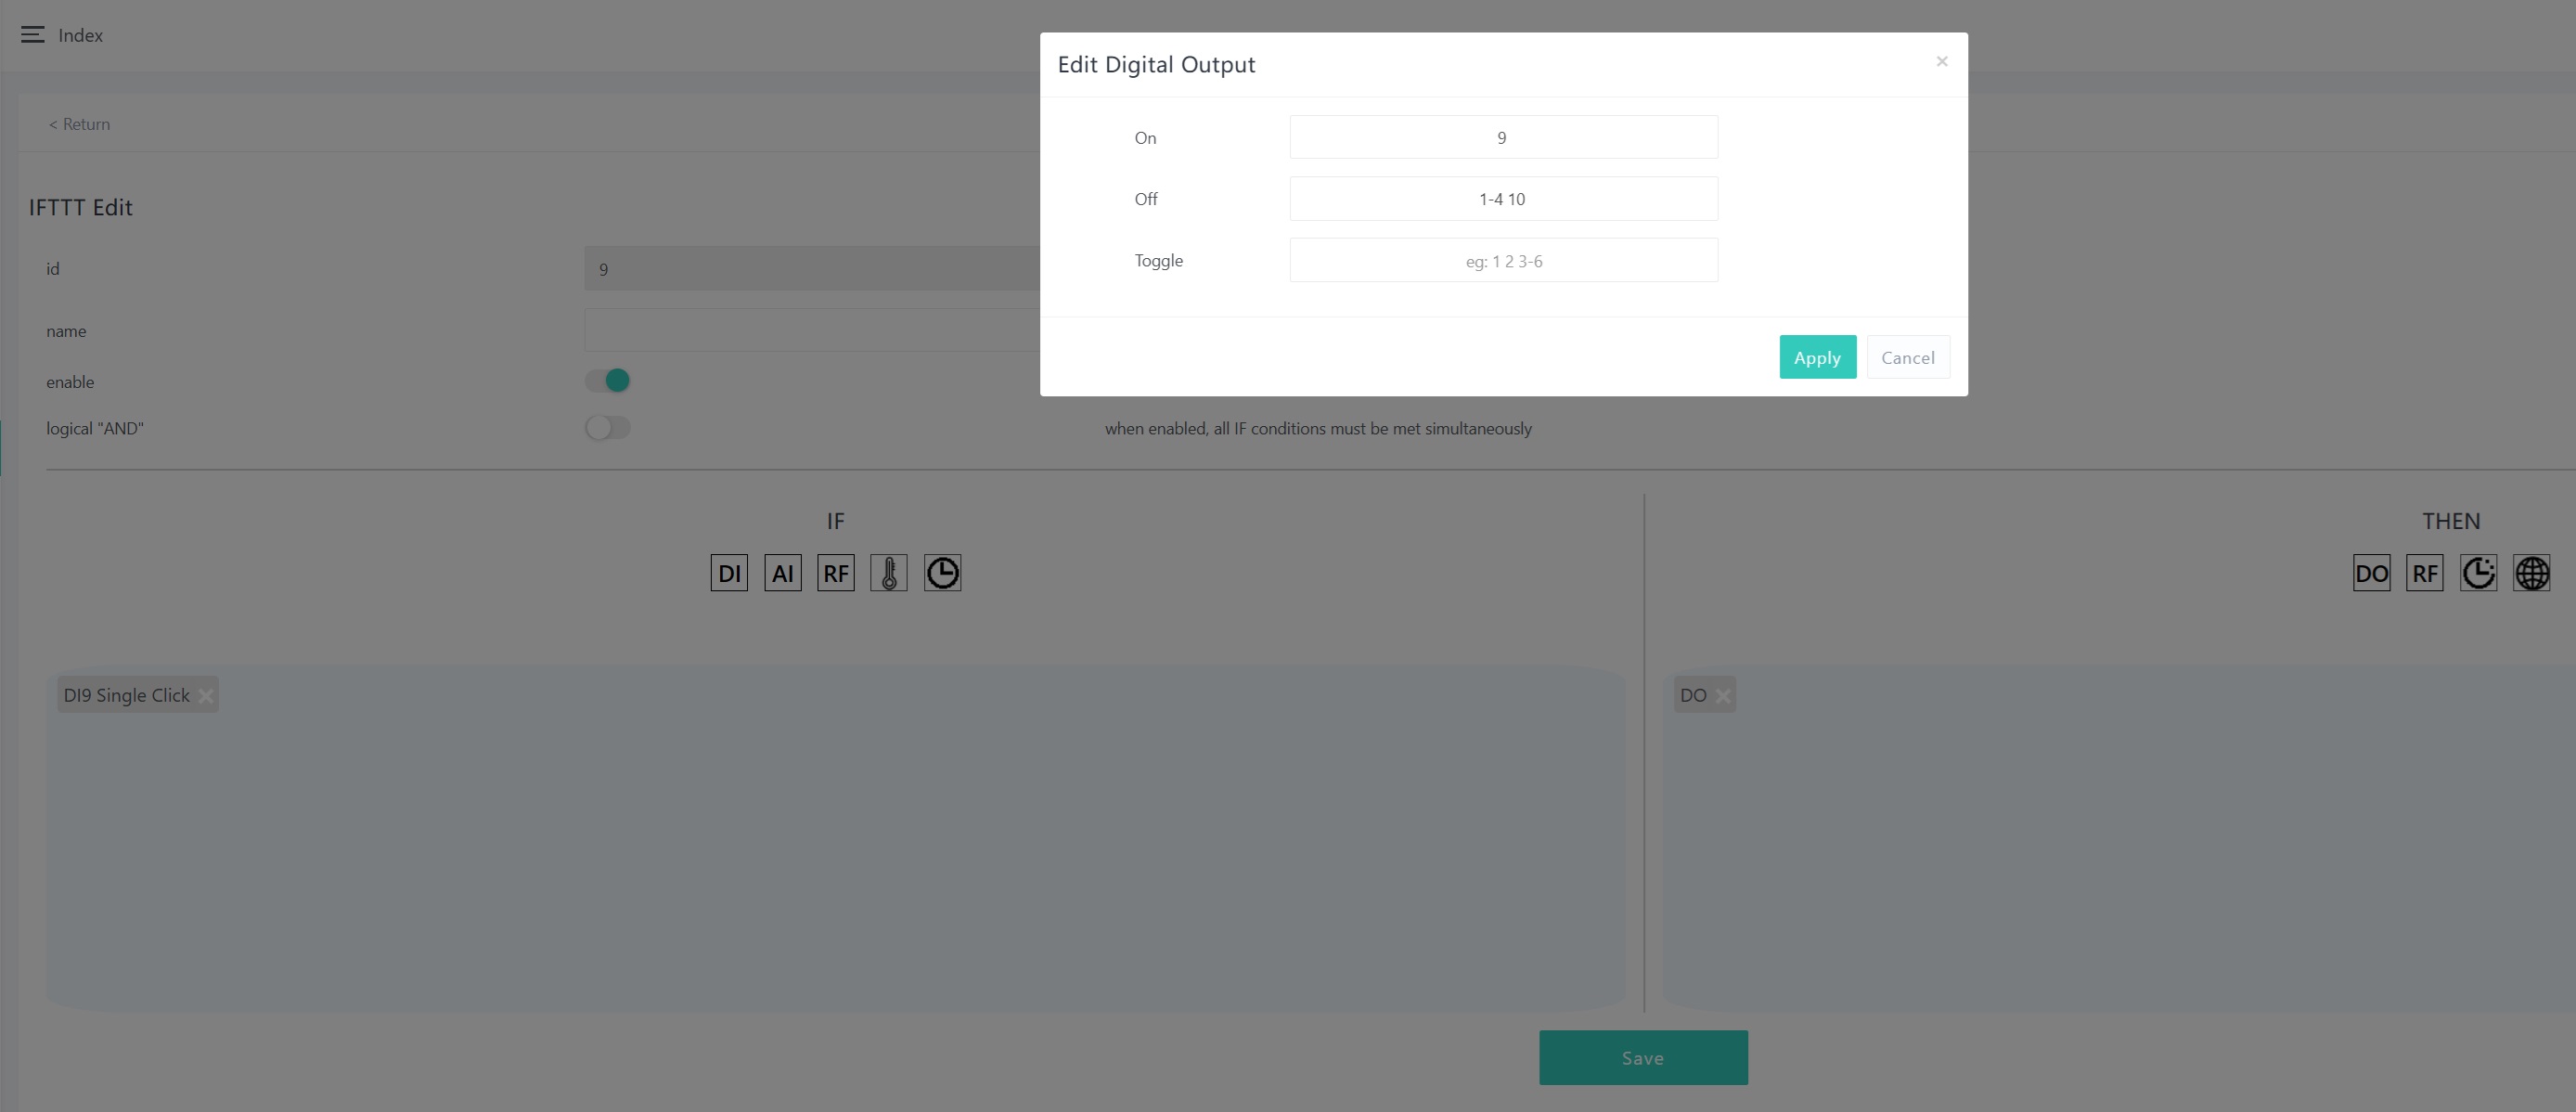
Task: Enable the logical "AND" switch
Action: click(x=608, y=428)
